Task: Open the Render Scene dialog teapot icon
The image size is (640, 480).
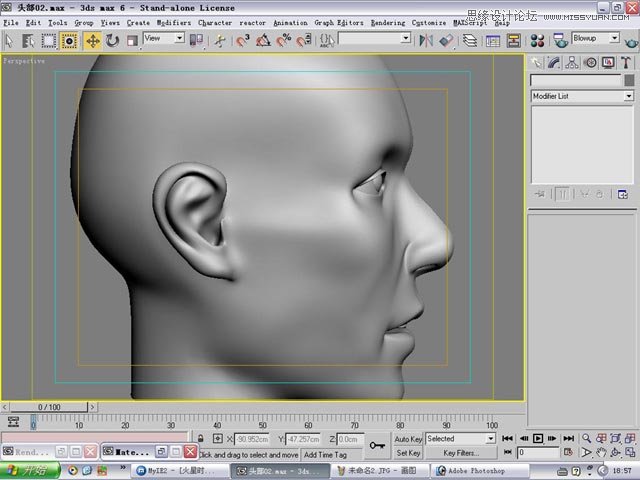Action: pyautogui.click(x=560, y=40)
